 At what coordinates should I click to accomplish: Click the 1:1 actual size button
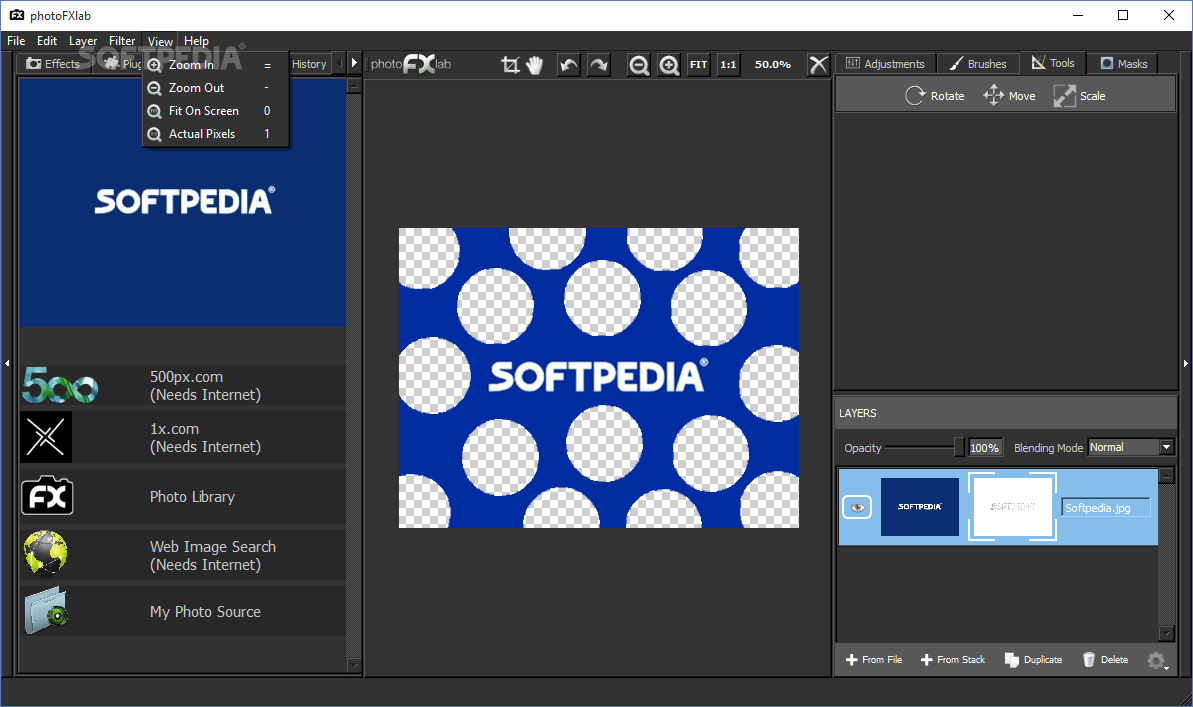[728, 65]
